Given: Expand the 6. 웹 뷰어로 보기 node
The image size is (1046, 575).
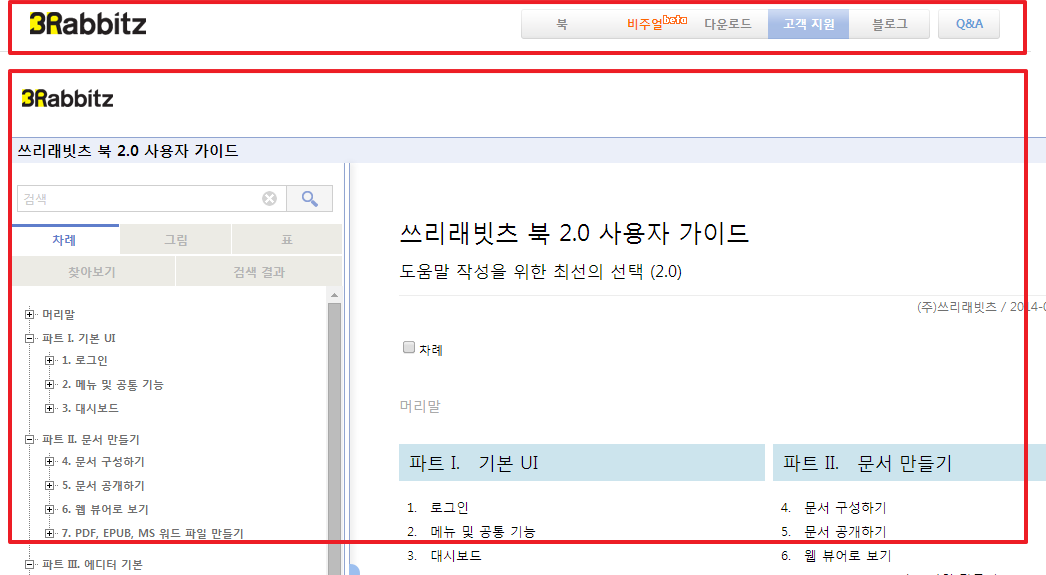Looking at the screenshot, I should coord(49,510).
